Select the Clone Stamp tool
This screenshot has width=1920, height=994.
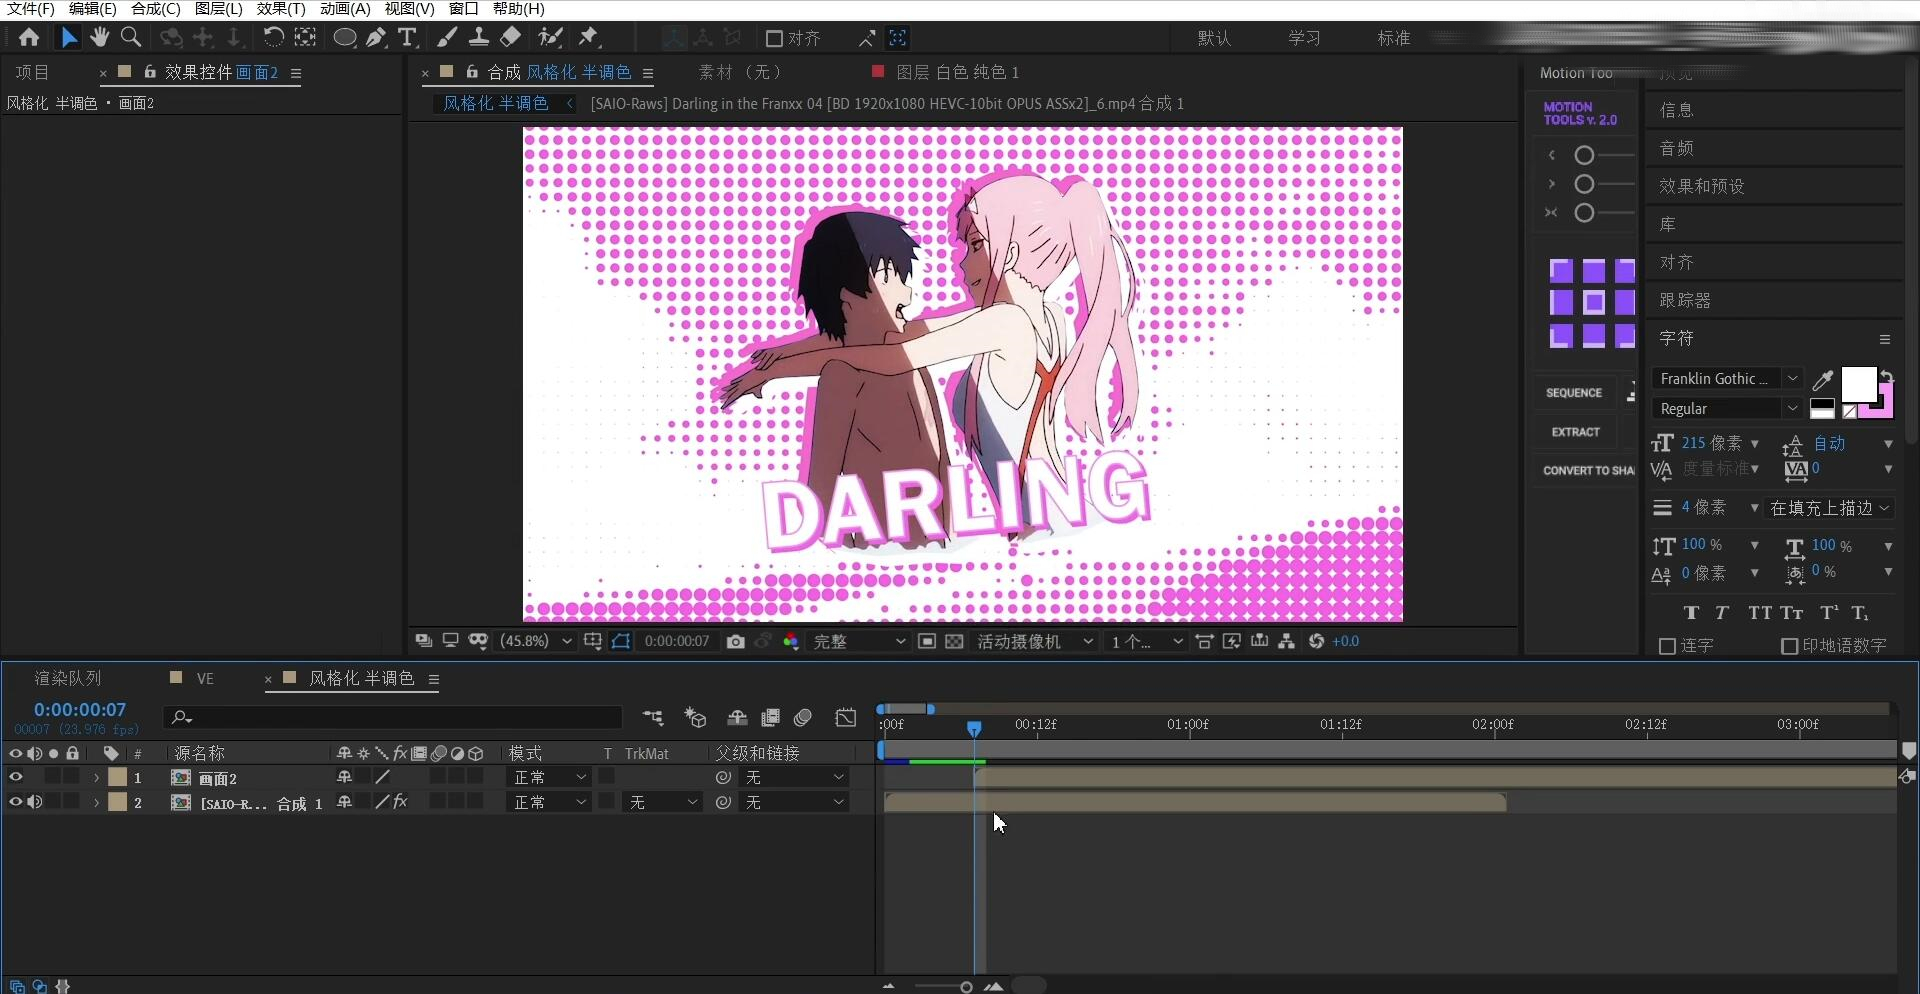coord(479,38)
